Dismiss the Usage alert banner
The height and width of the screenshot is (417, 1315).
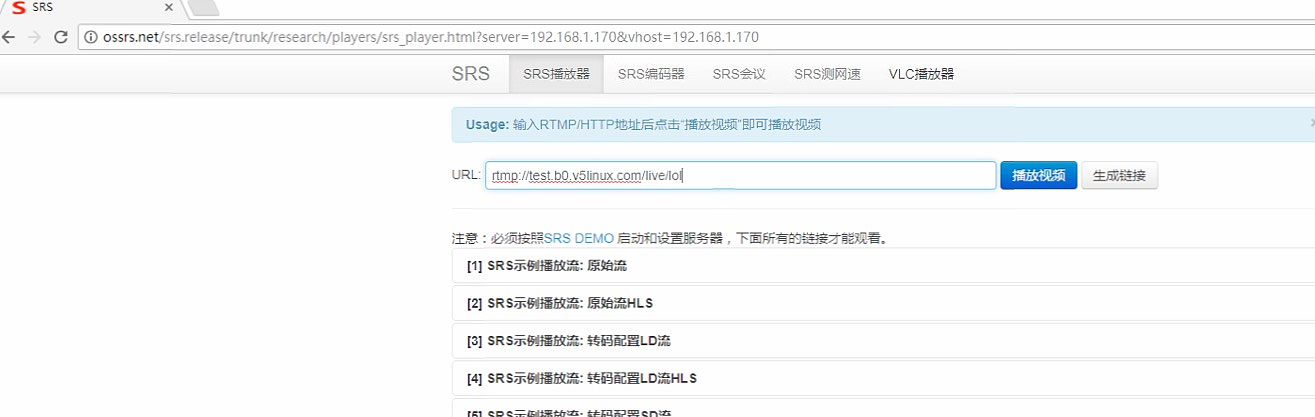pos(1311,123)
